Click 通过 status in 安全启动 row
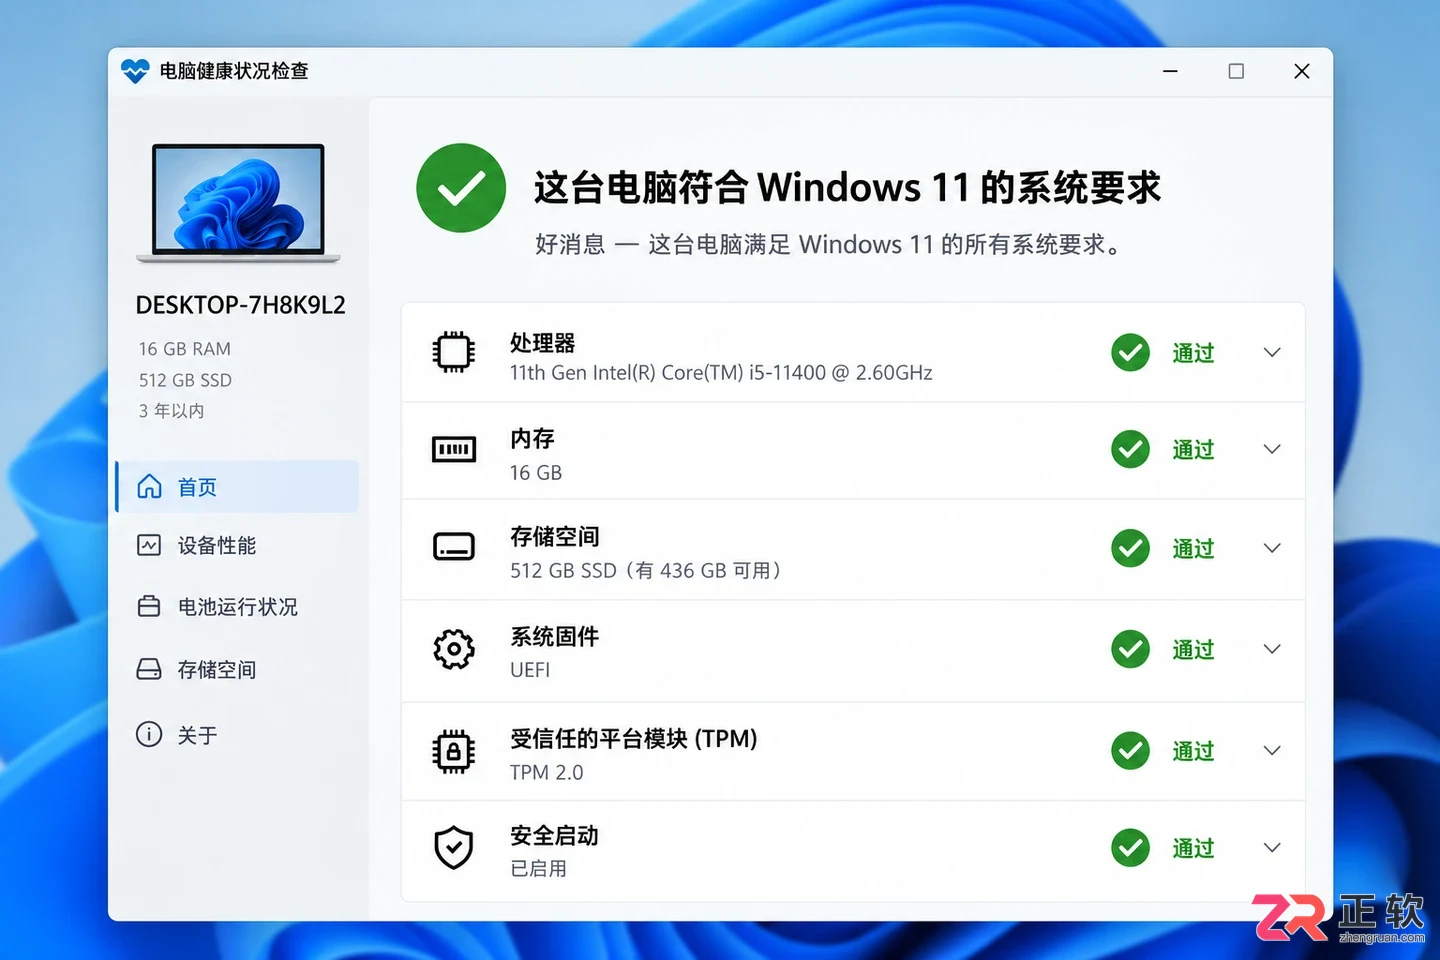The height and width of the screenshot is (960, 1440). (1193, 849)
